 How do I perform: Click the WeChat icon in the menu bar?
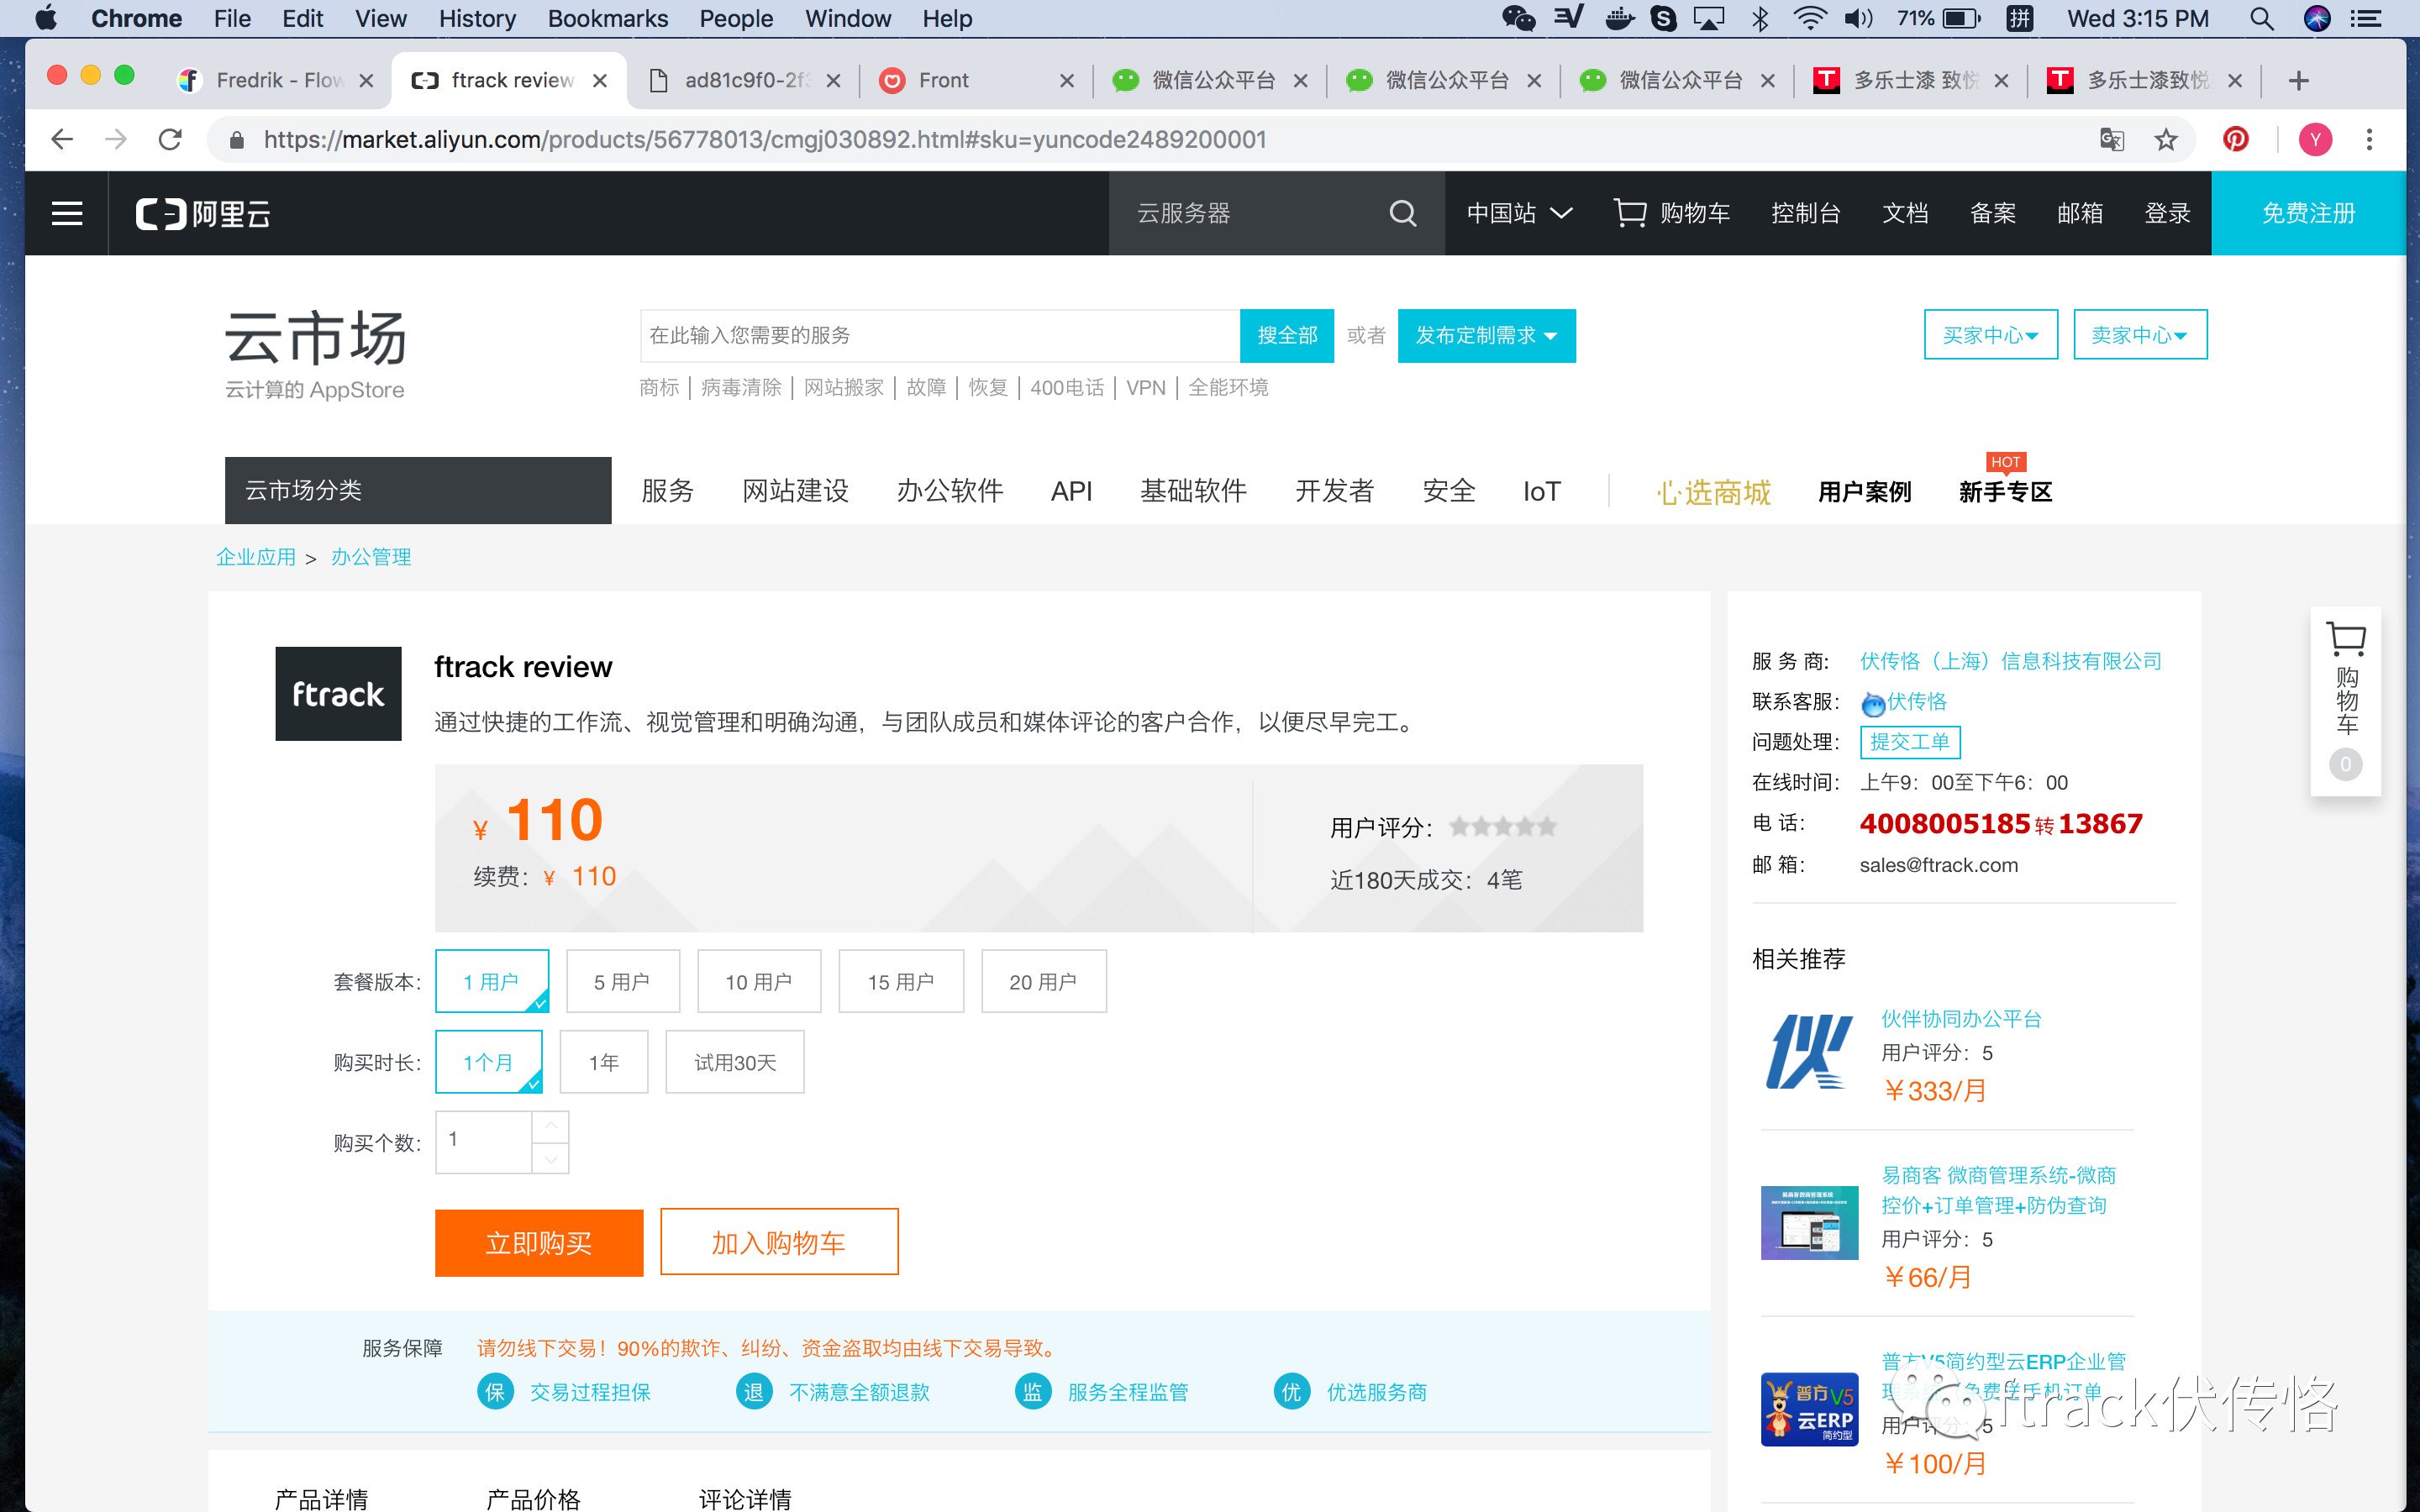[x=1518, y=18]
